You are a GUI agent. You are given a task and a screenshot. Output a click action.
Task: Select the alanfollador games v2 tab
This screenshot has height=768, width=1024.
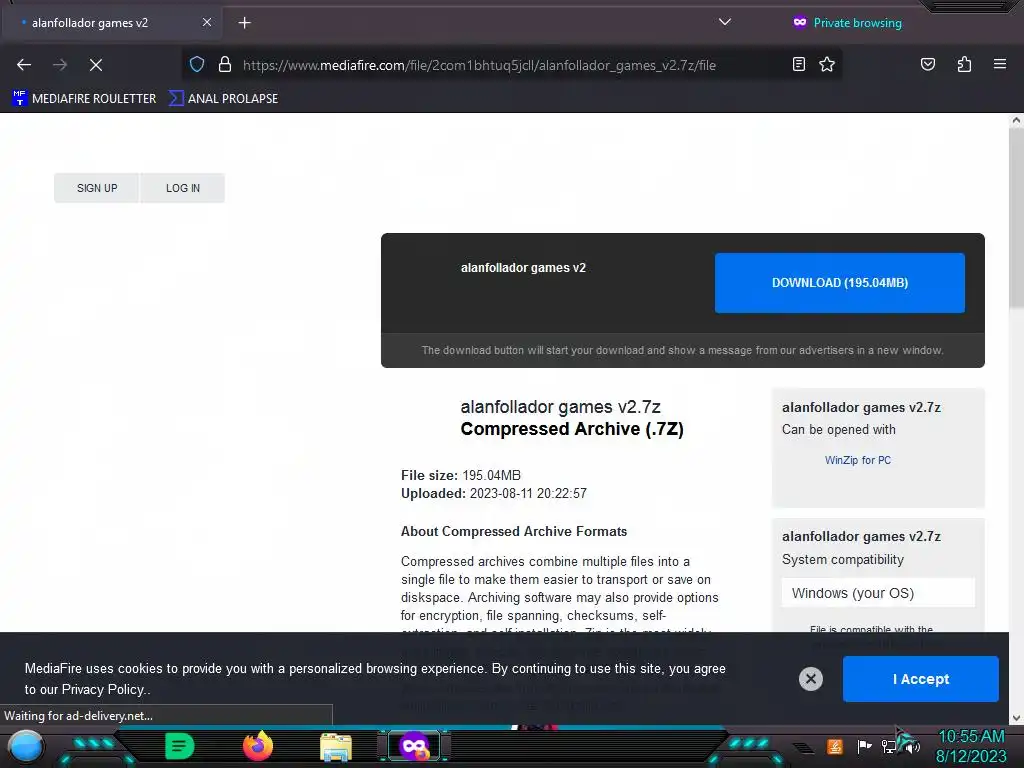(x=111, y=23)
